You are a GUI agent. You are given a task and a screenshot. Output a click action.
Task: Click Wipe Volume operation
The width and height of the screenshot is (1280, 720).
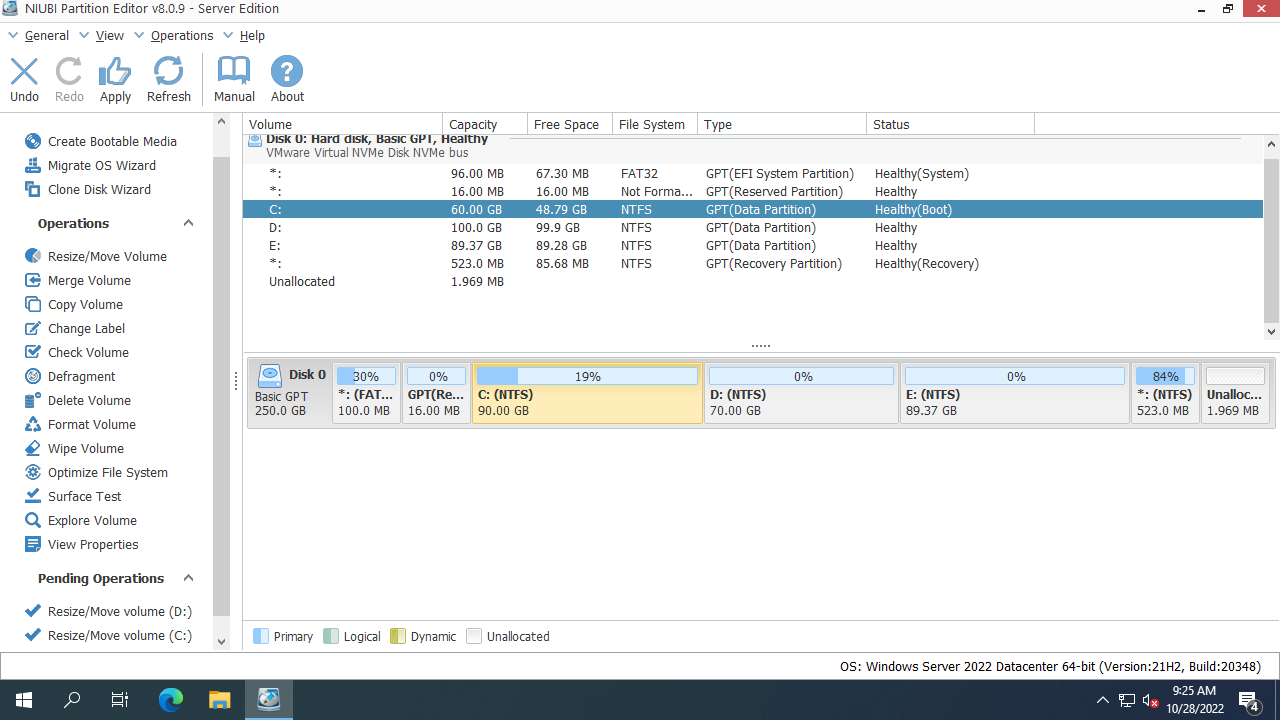pos(85,448)
